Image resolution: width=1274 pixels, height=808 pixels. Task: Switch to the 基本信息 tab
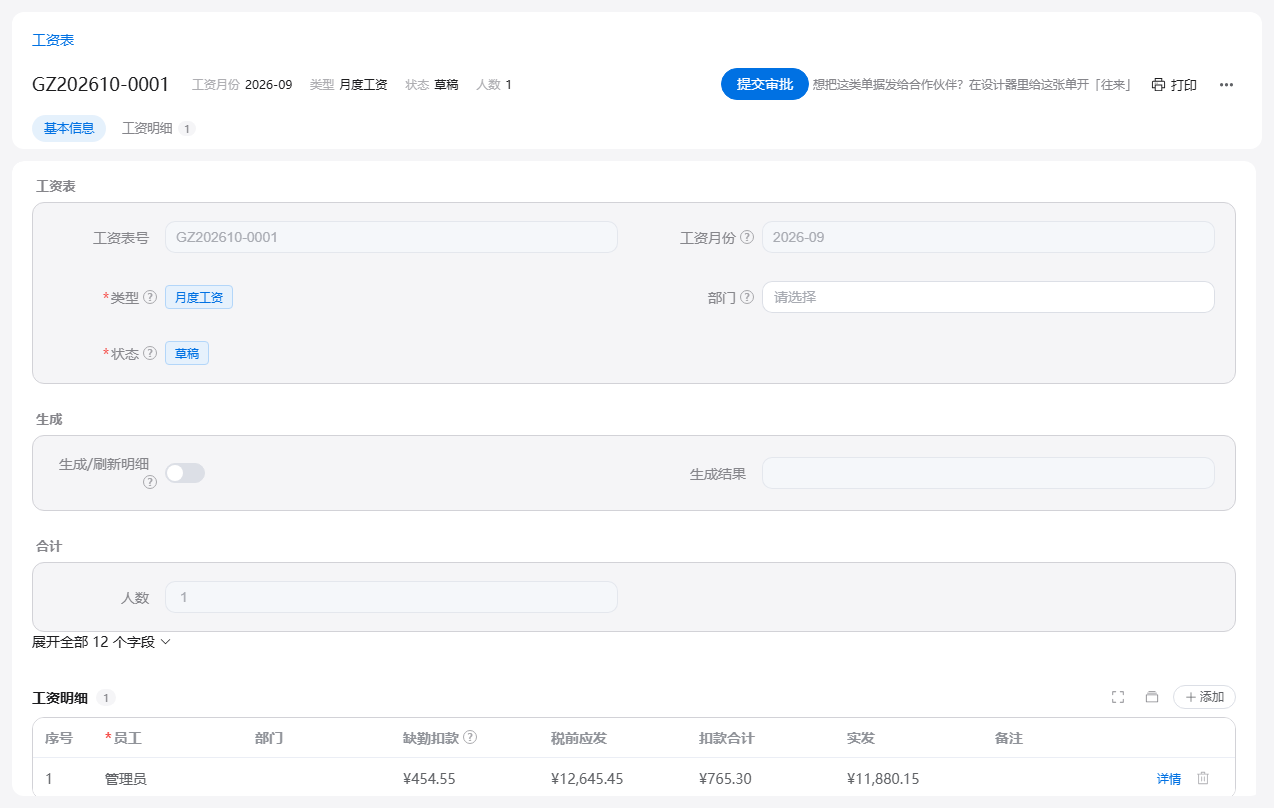point(69,128)
